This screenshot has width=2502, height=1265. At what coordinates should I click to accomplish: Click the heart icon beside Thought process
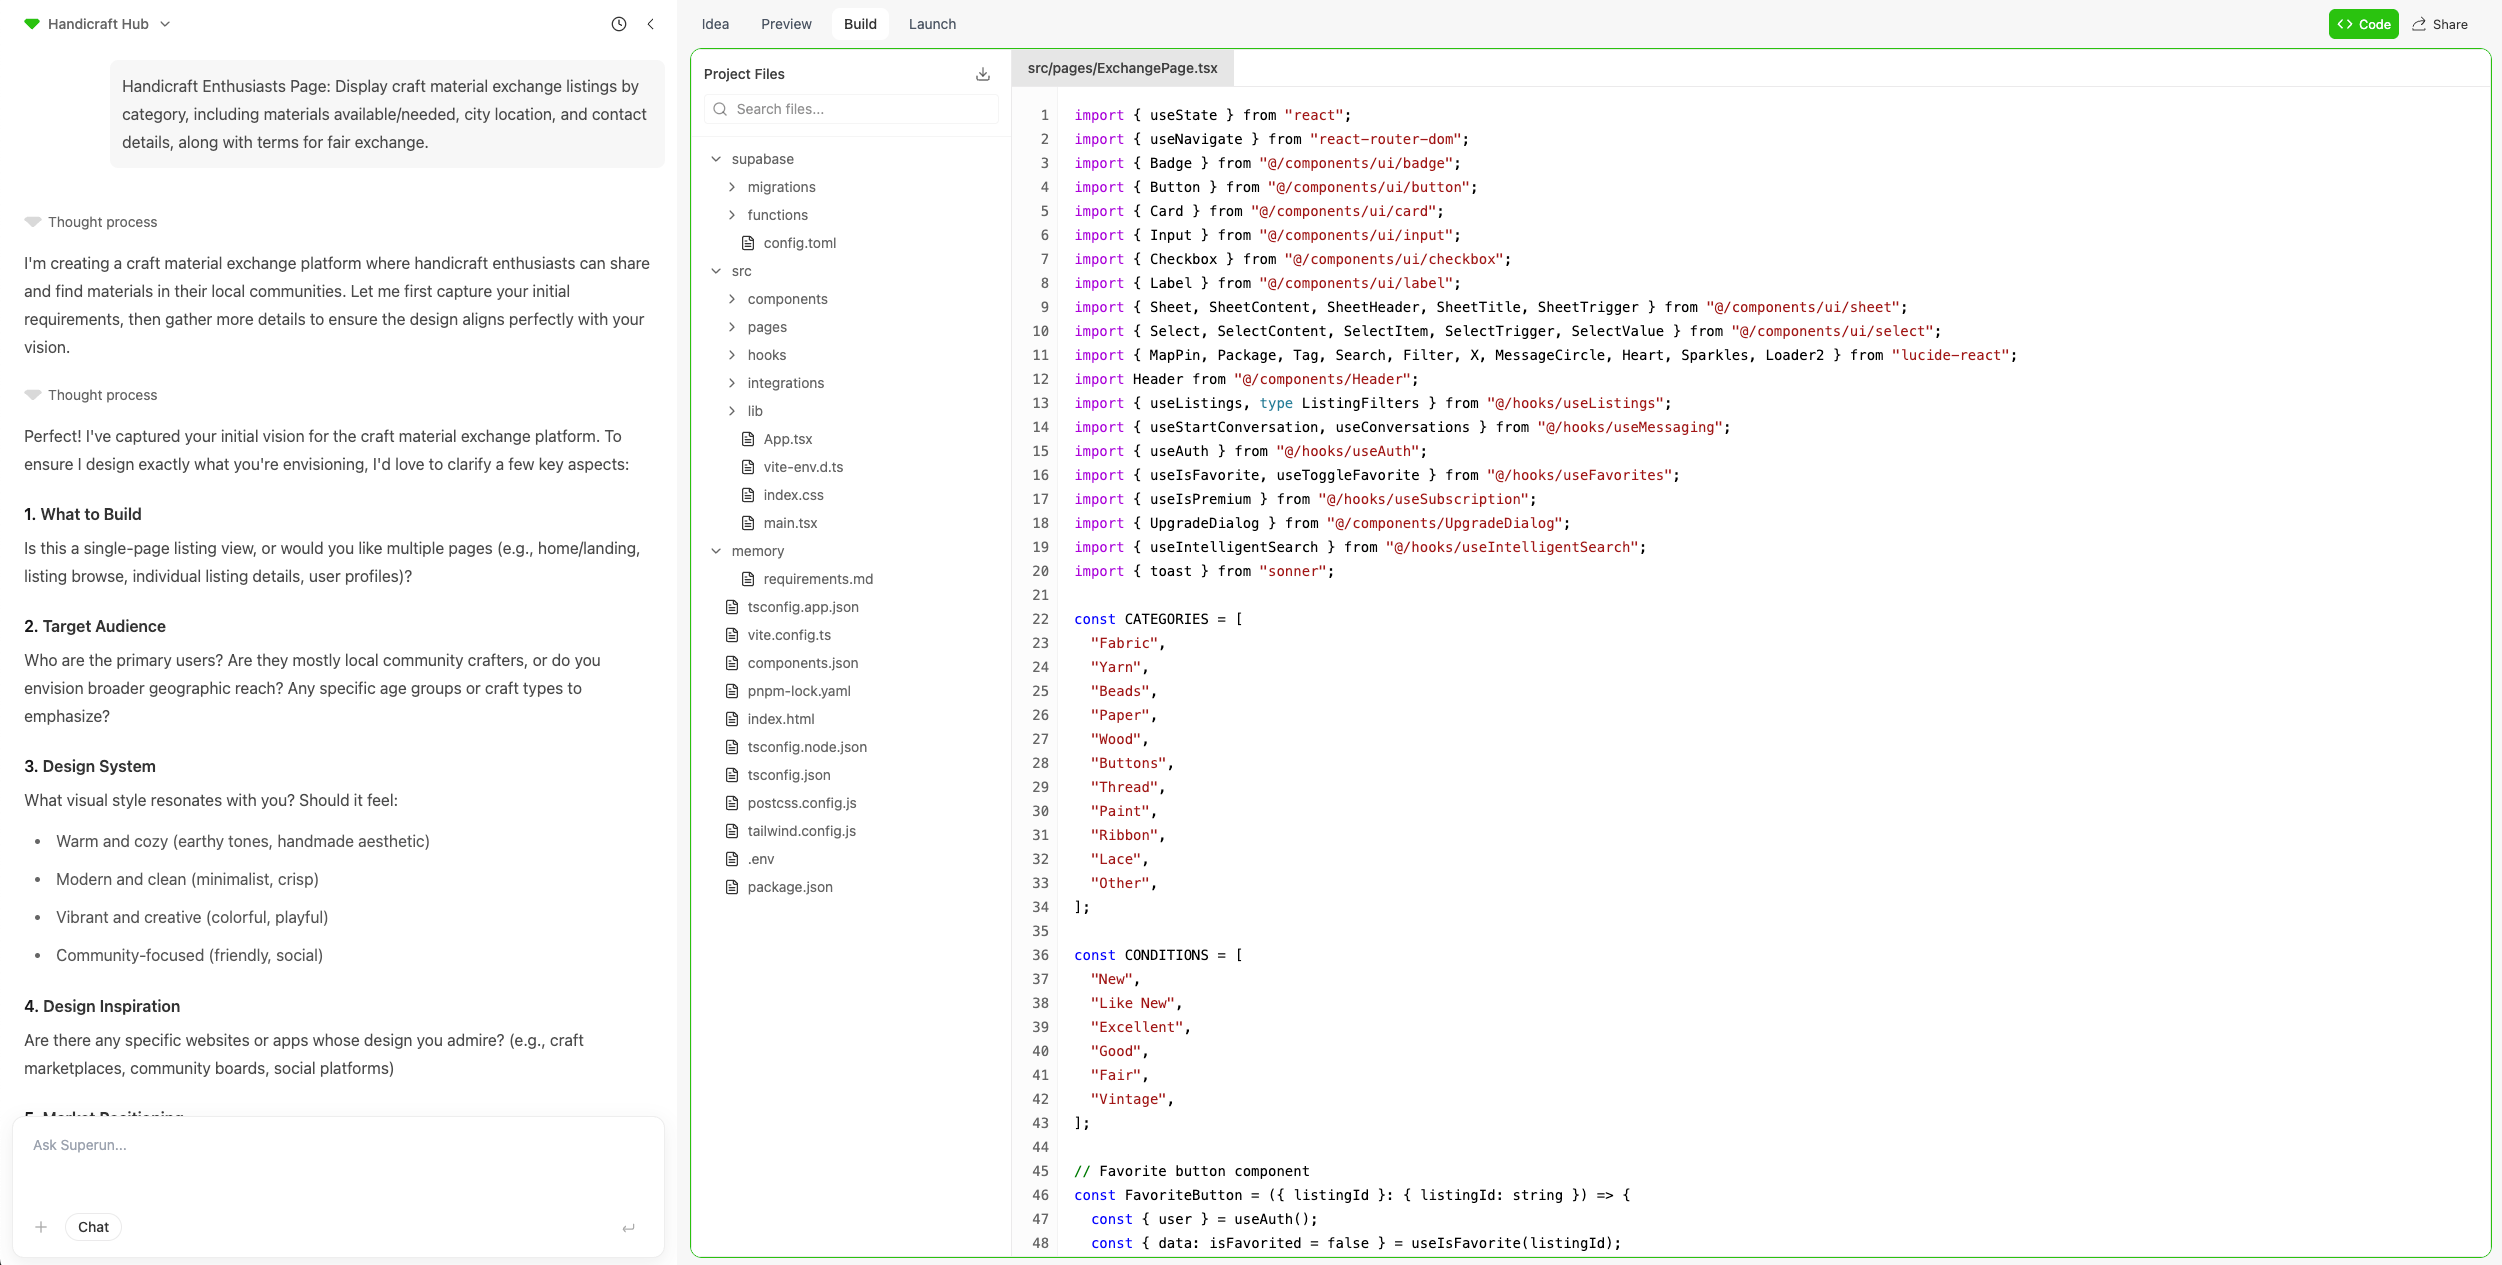pyautogui.click(x=32, y=221)
